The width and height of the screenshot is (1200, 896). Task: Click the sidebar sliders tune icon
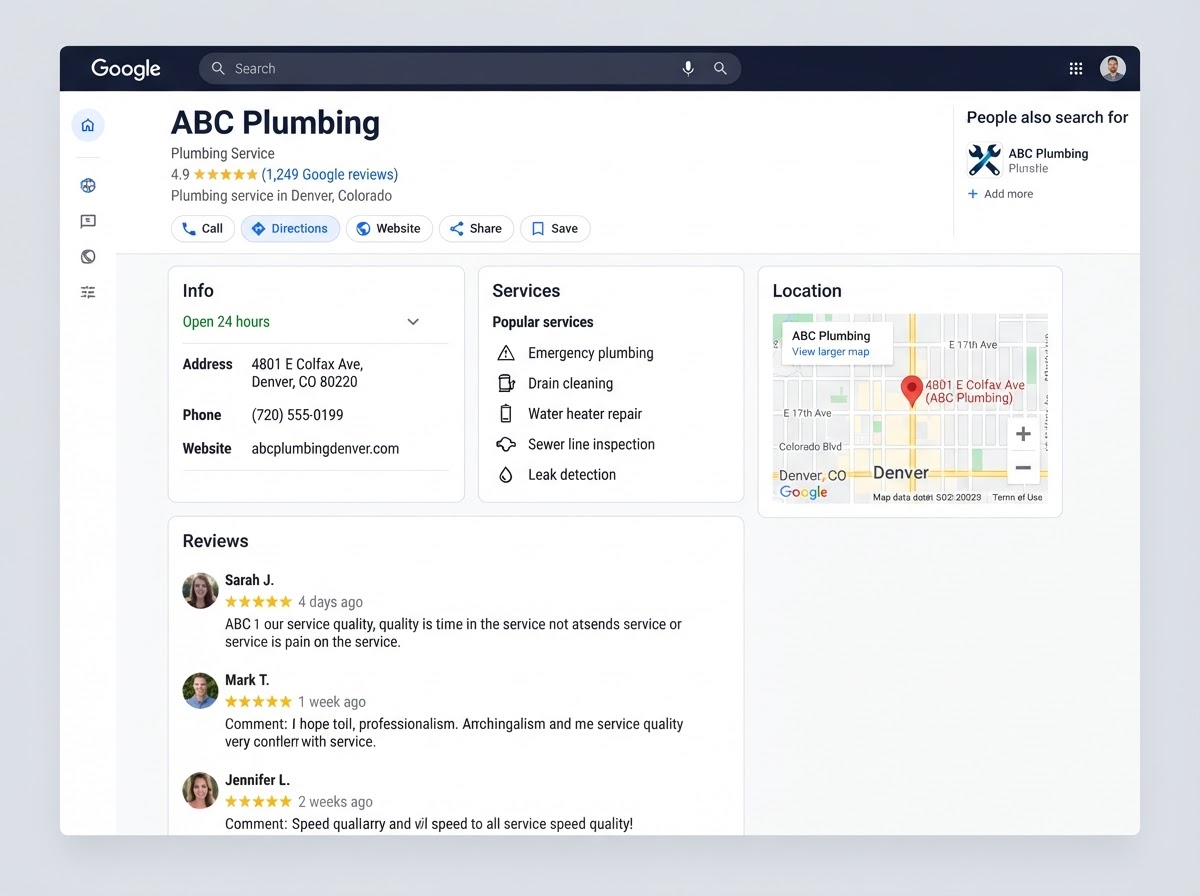pyautogui.click(x=88, y=292)
